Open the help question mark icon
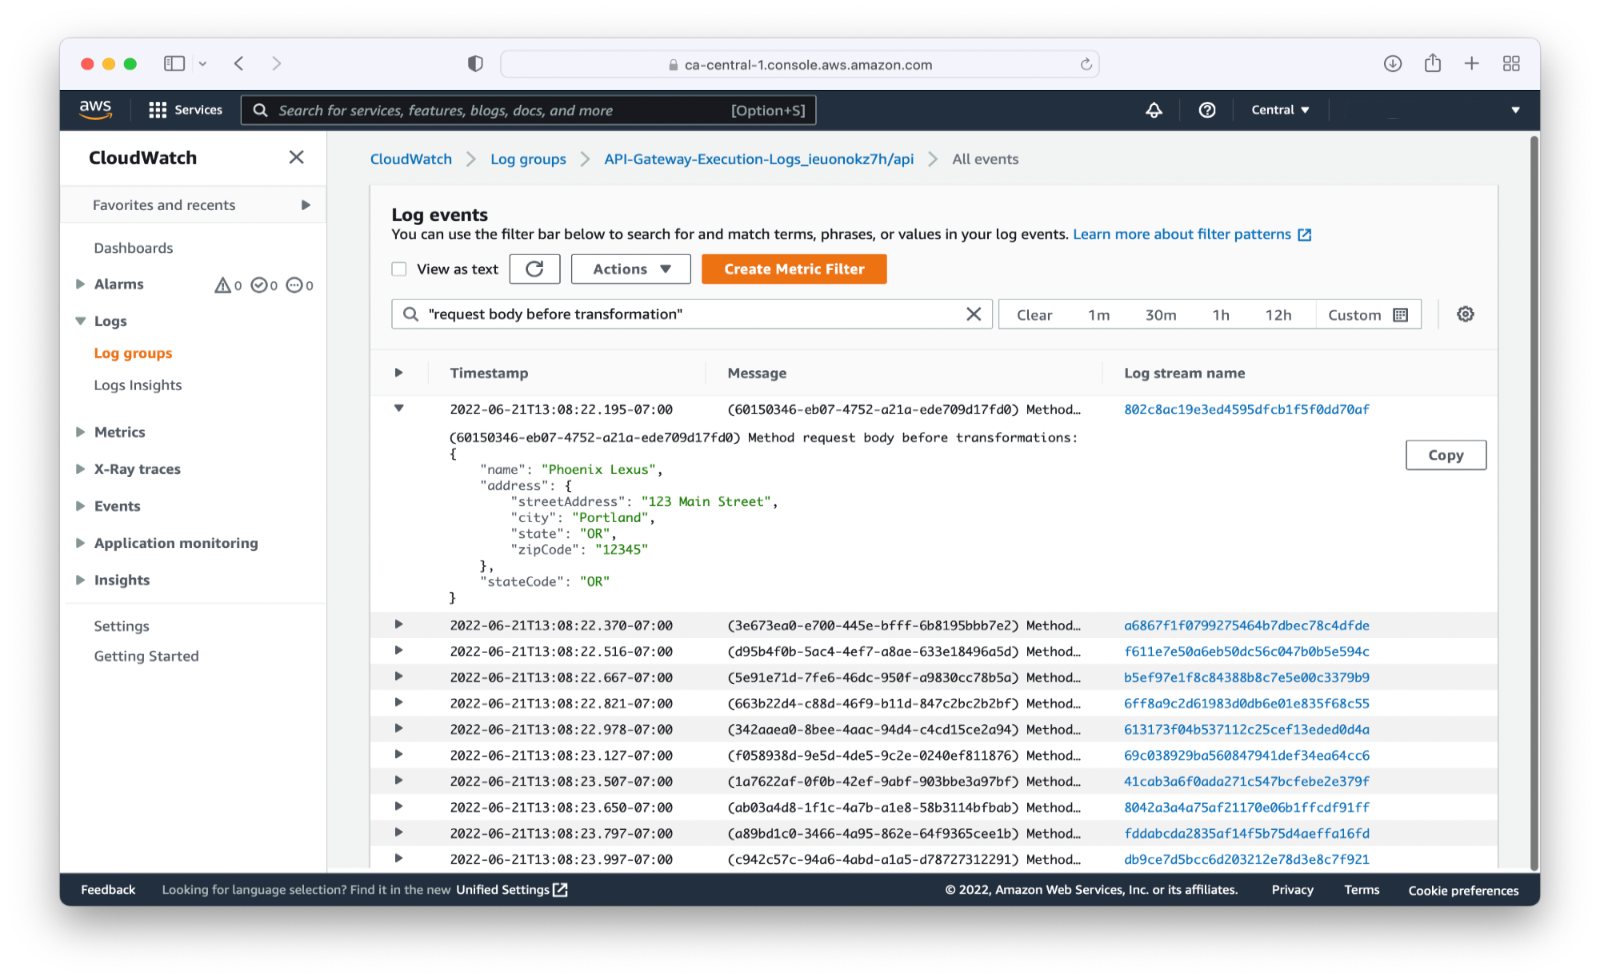Image resolution: width=1600 pixels, height=980 pixels. tap(1207, 110)
